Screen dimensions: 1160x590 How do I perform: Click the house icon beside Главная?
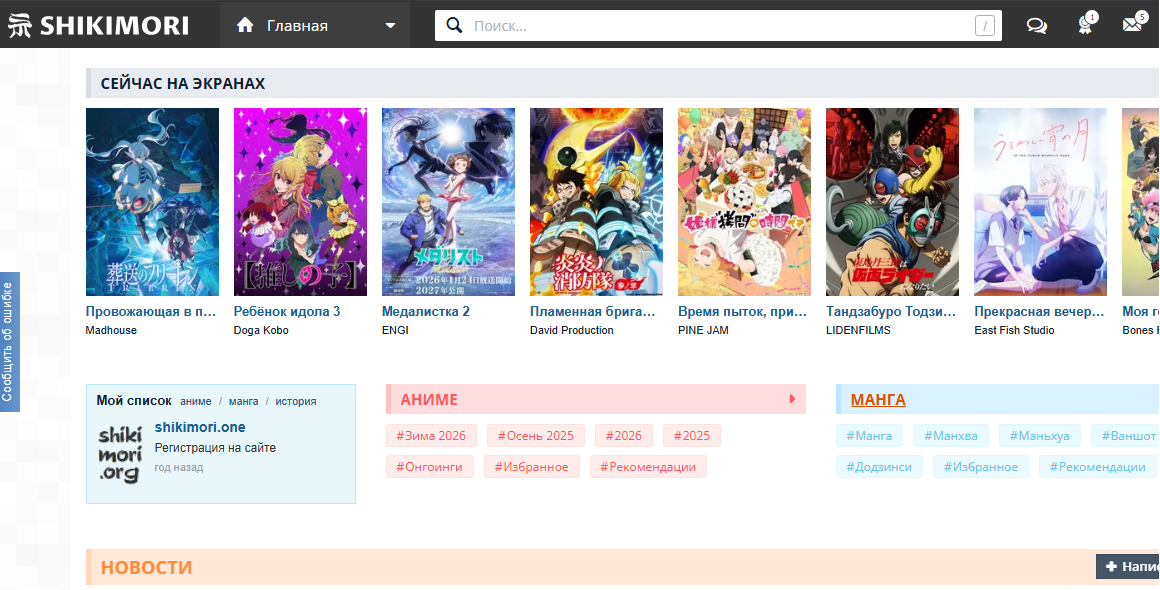[x=245, y=25]
